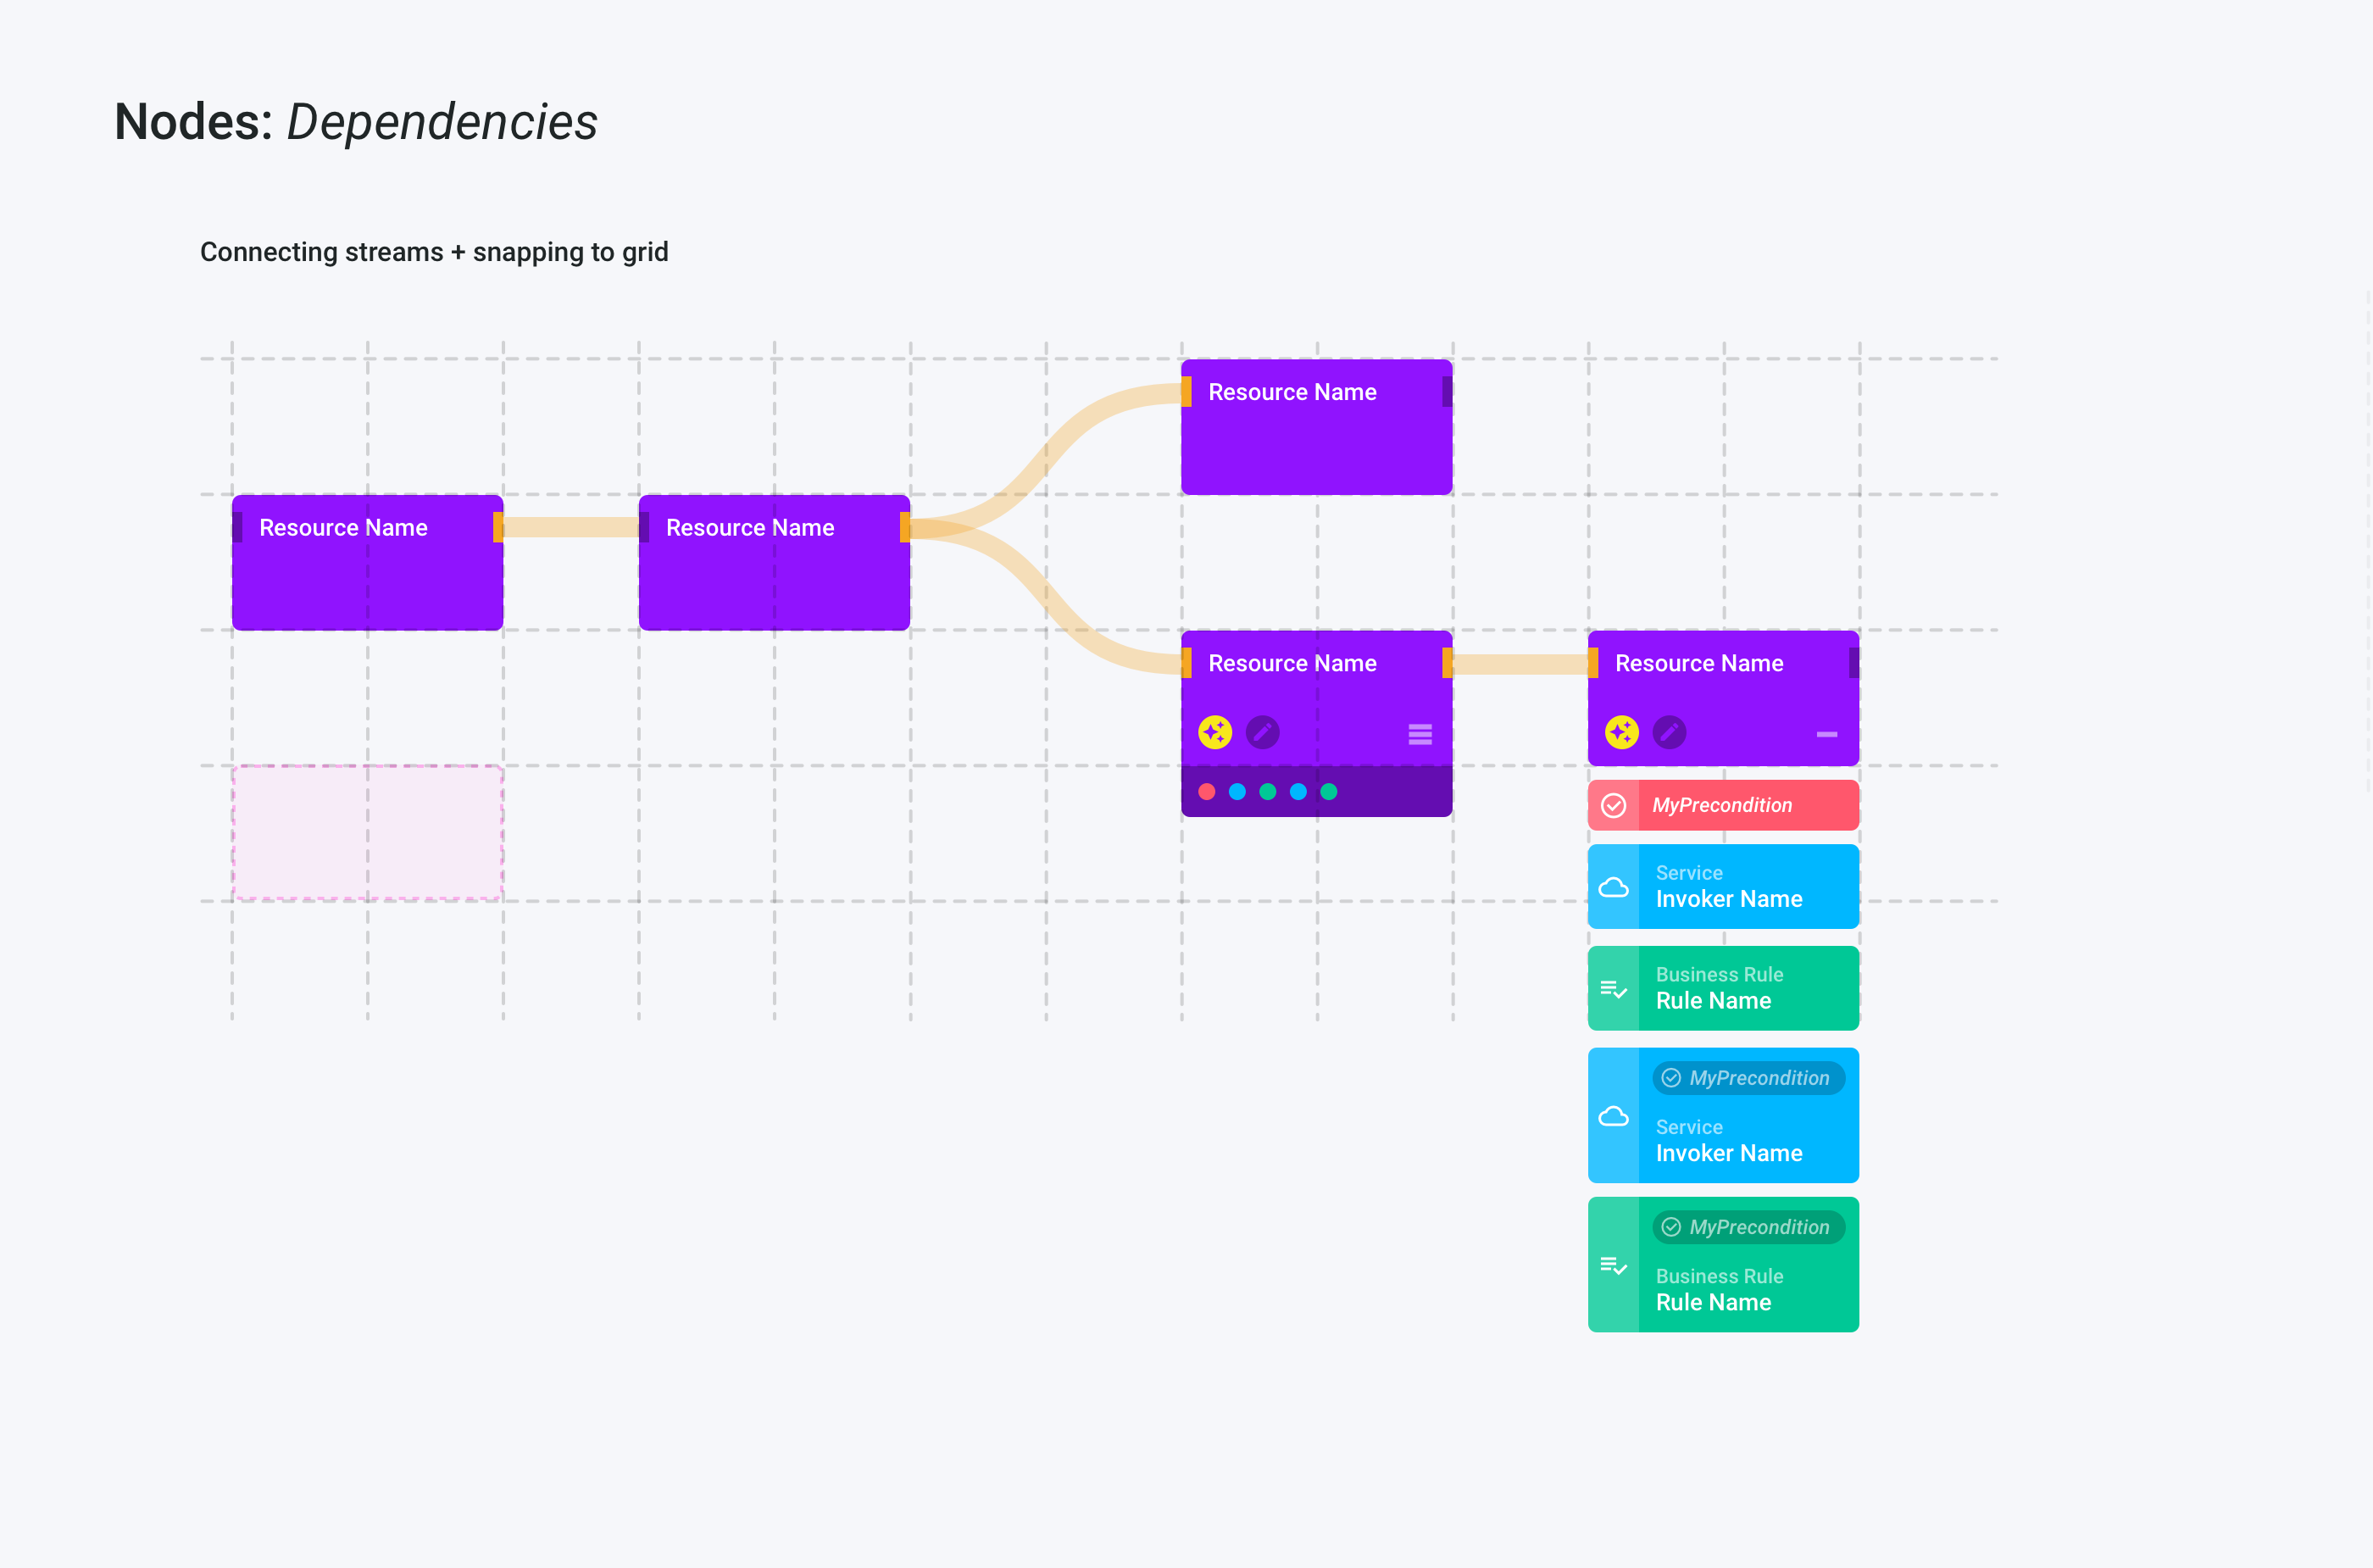Click the checklist icon on the Business Rule card with MyPrecondition badge

[1614, 1266]
